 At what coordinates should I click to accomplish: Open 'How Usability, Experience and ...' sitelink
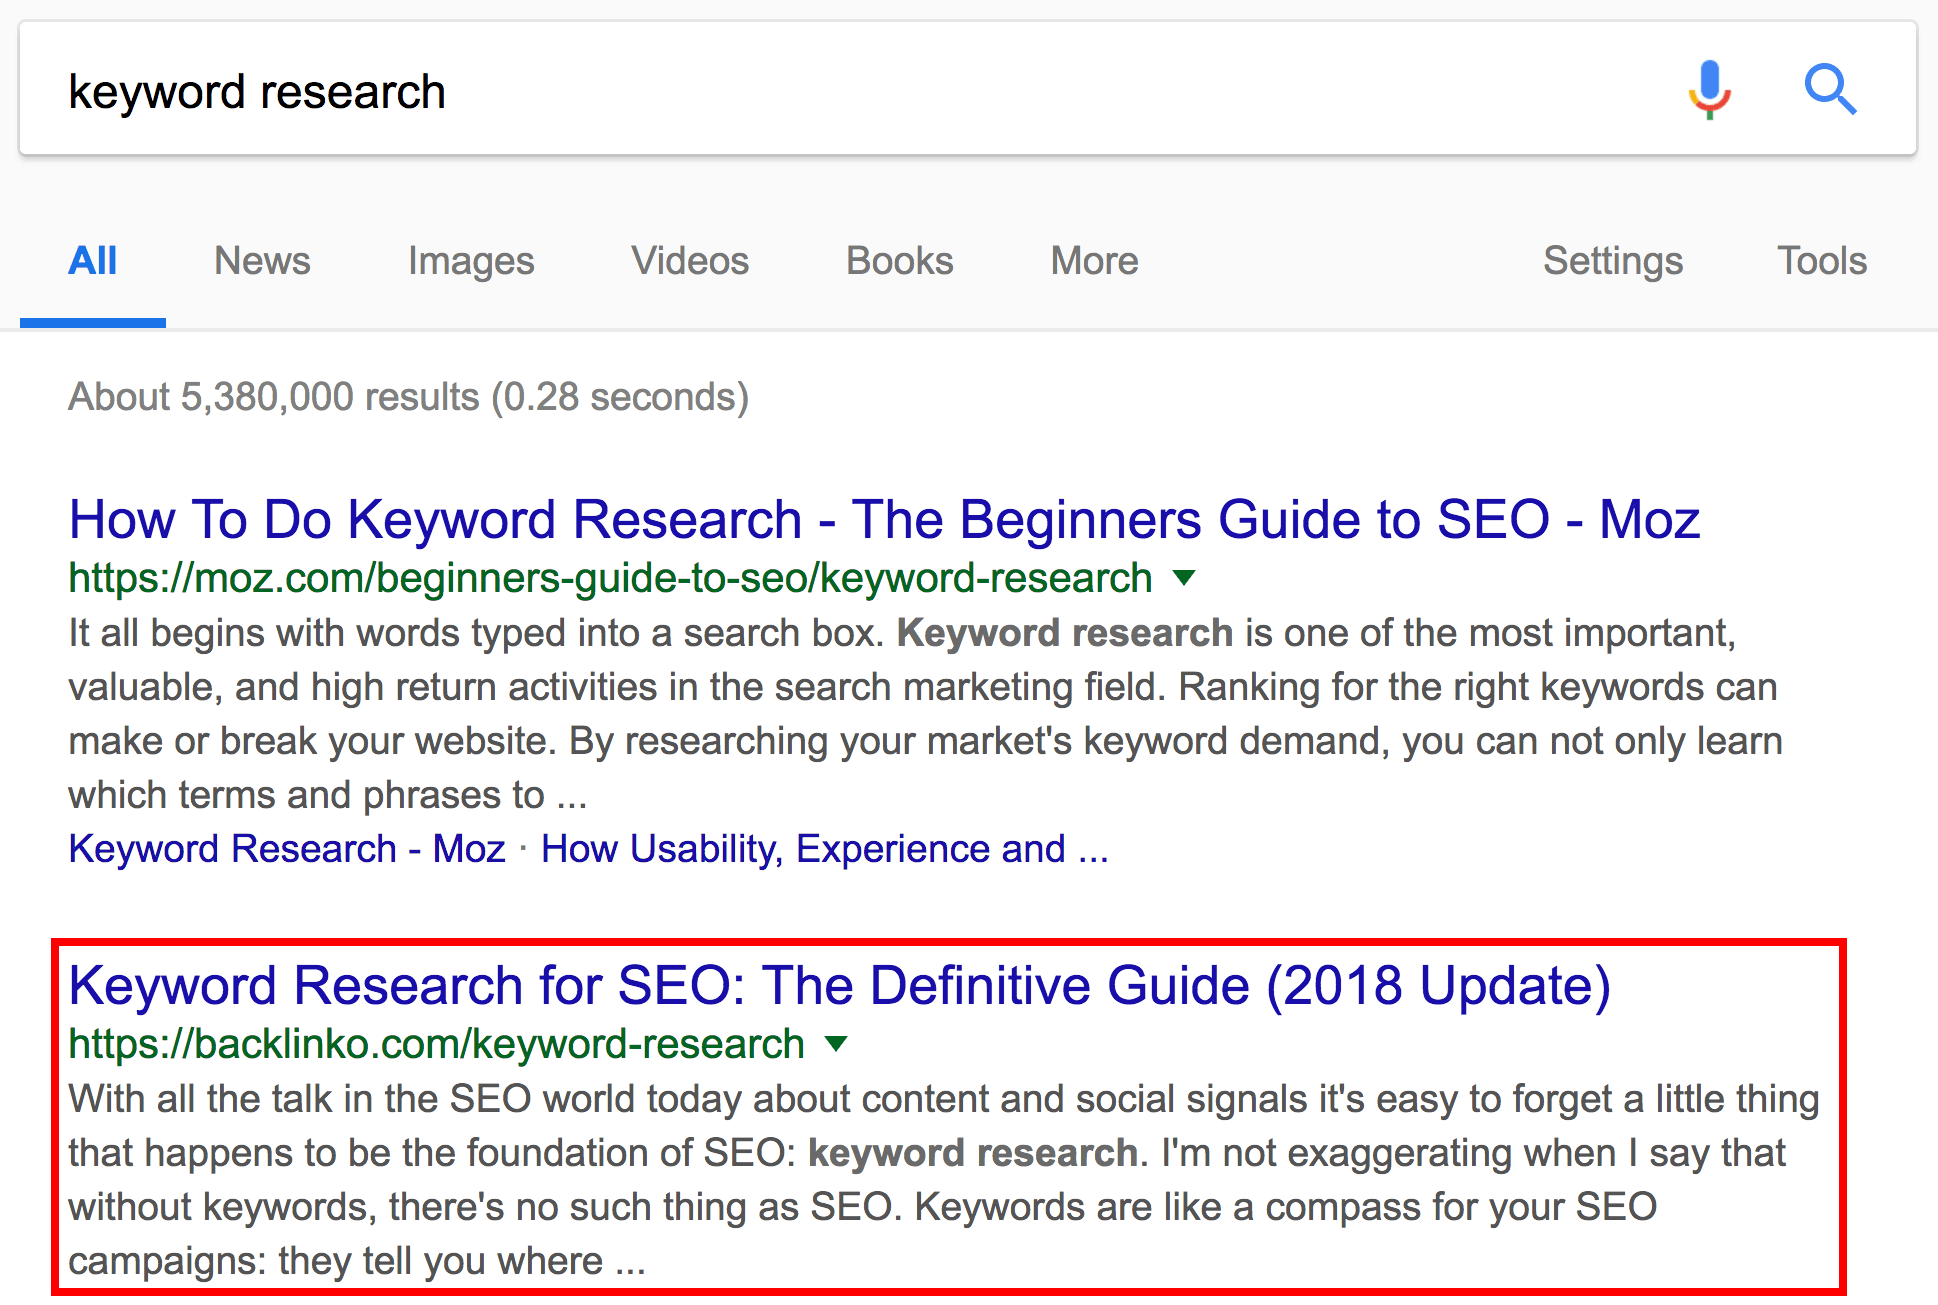825,850
